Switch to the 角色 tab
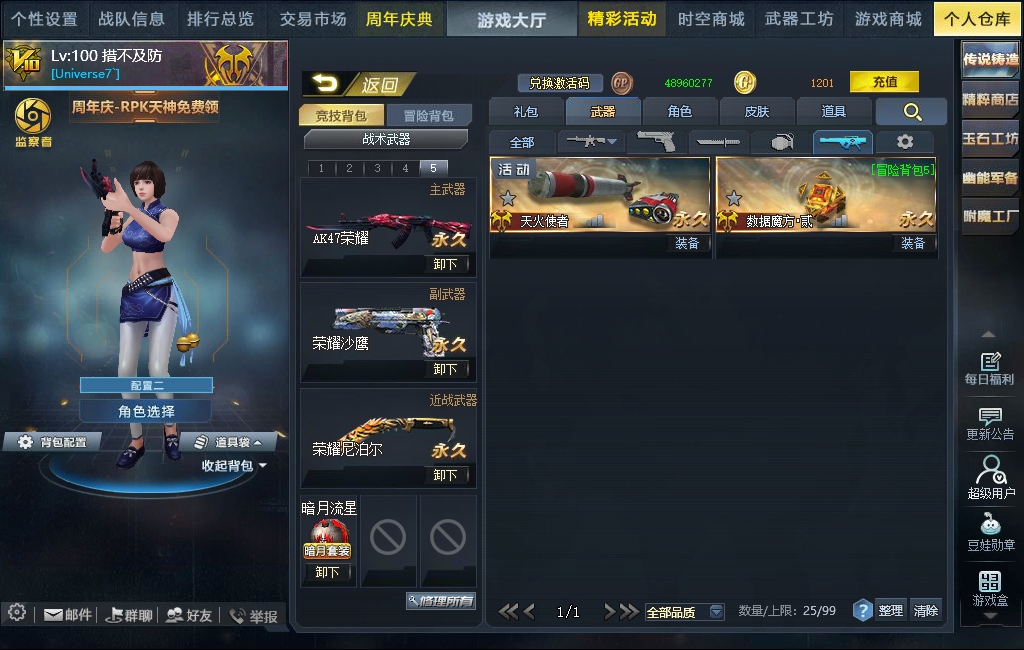The width and height of the screenshot is (1024, 650). pos(680,112)
